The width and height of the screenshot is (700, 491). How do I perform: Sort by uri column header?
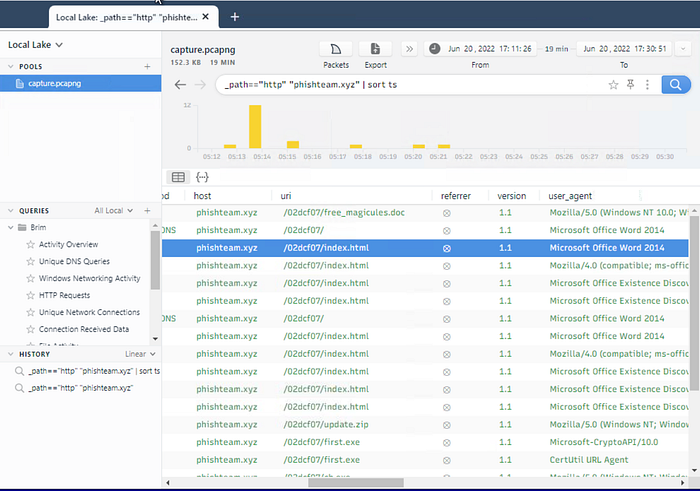(286, 196)
